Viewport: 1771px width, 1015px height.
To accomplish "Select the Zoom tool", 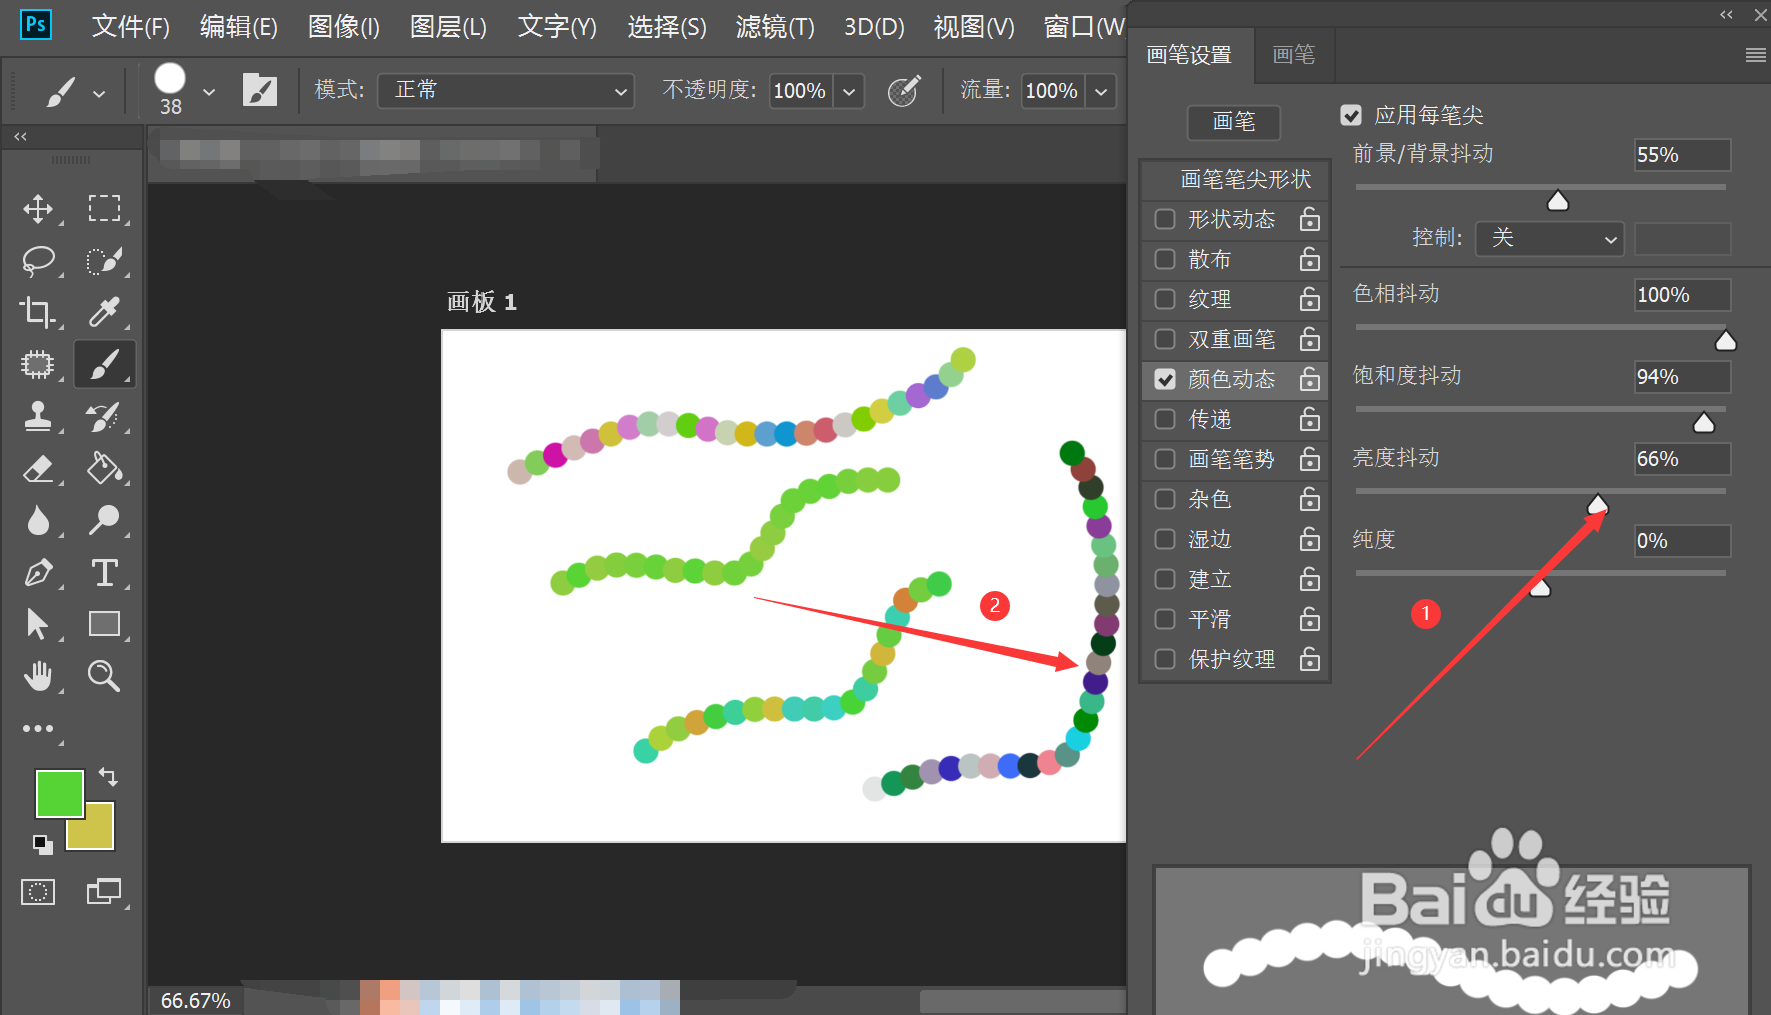I will point(104,676).
